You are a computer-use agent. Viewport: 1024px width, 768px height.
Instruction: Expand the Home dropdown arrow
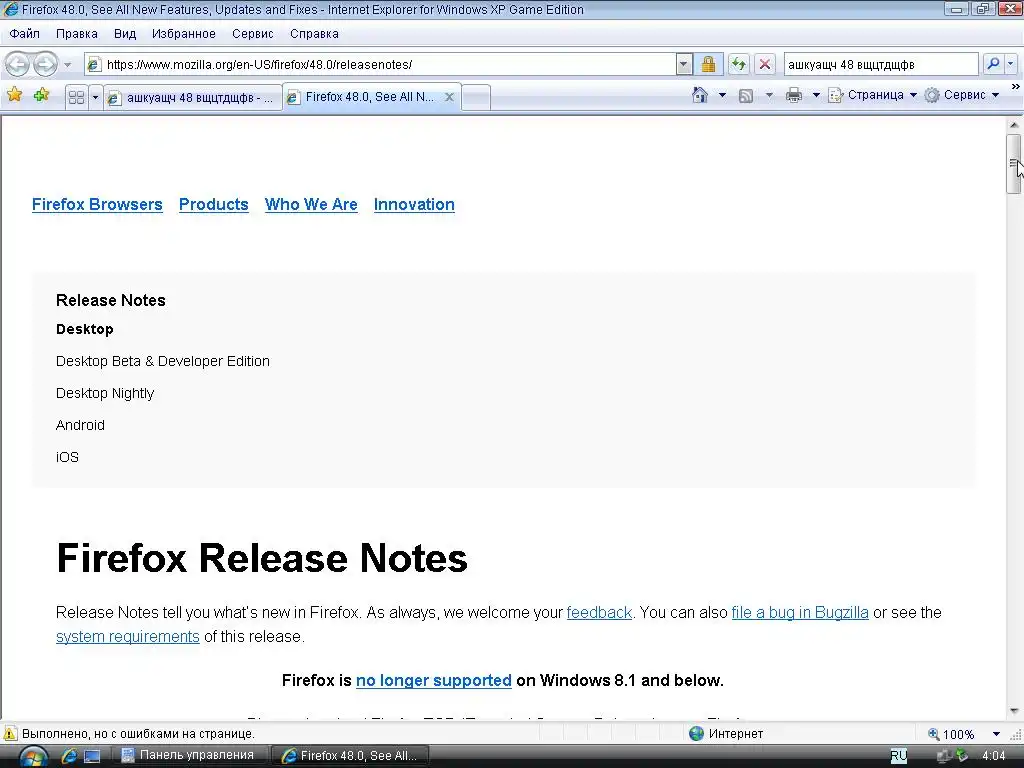point(722,95)
